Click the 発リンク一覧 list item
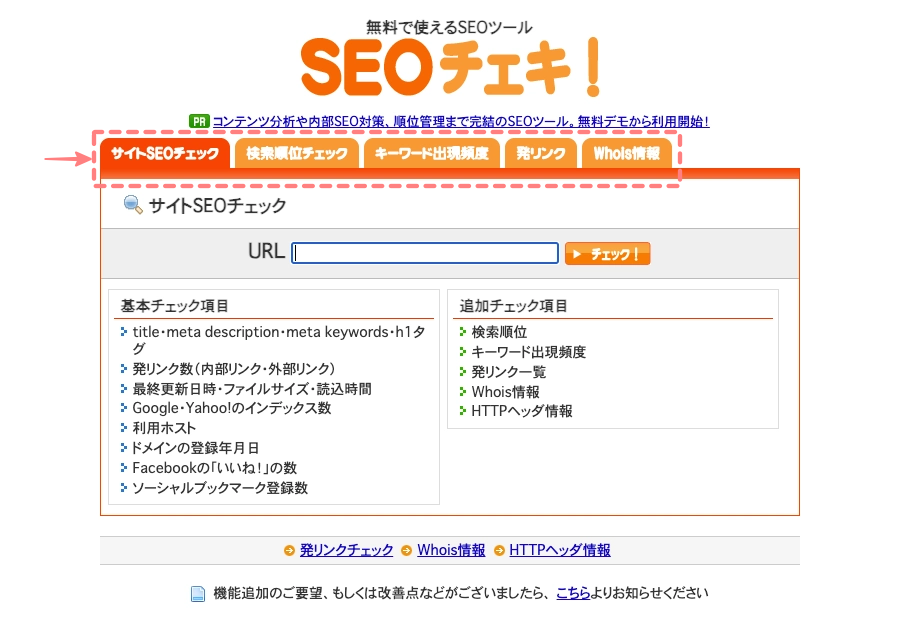This screenshot has height=620, width=900. coord(509,372)
